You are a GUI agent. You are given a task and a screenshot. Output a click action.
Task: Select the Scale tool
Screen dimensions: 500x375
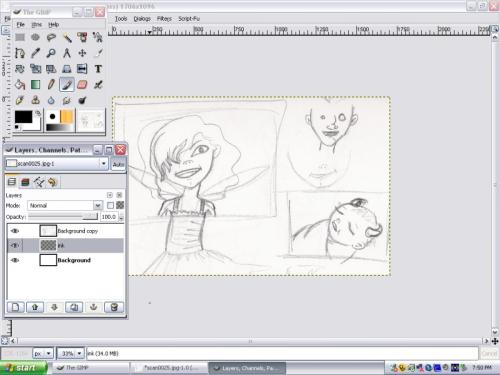click(35, 69)
